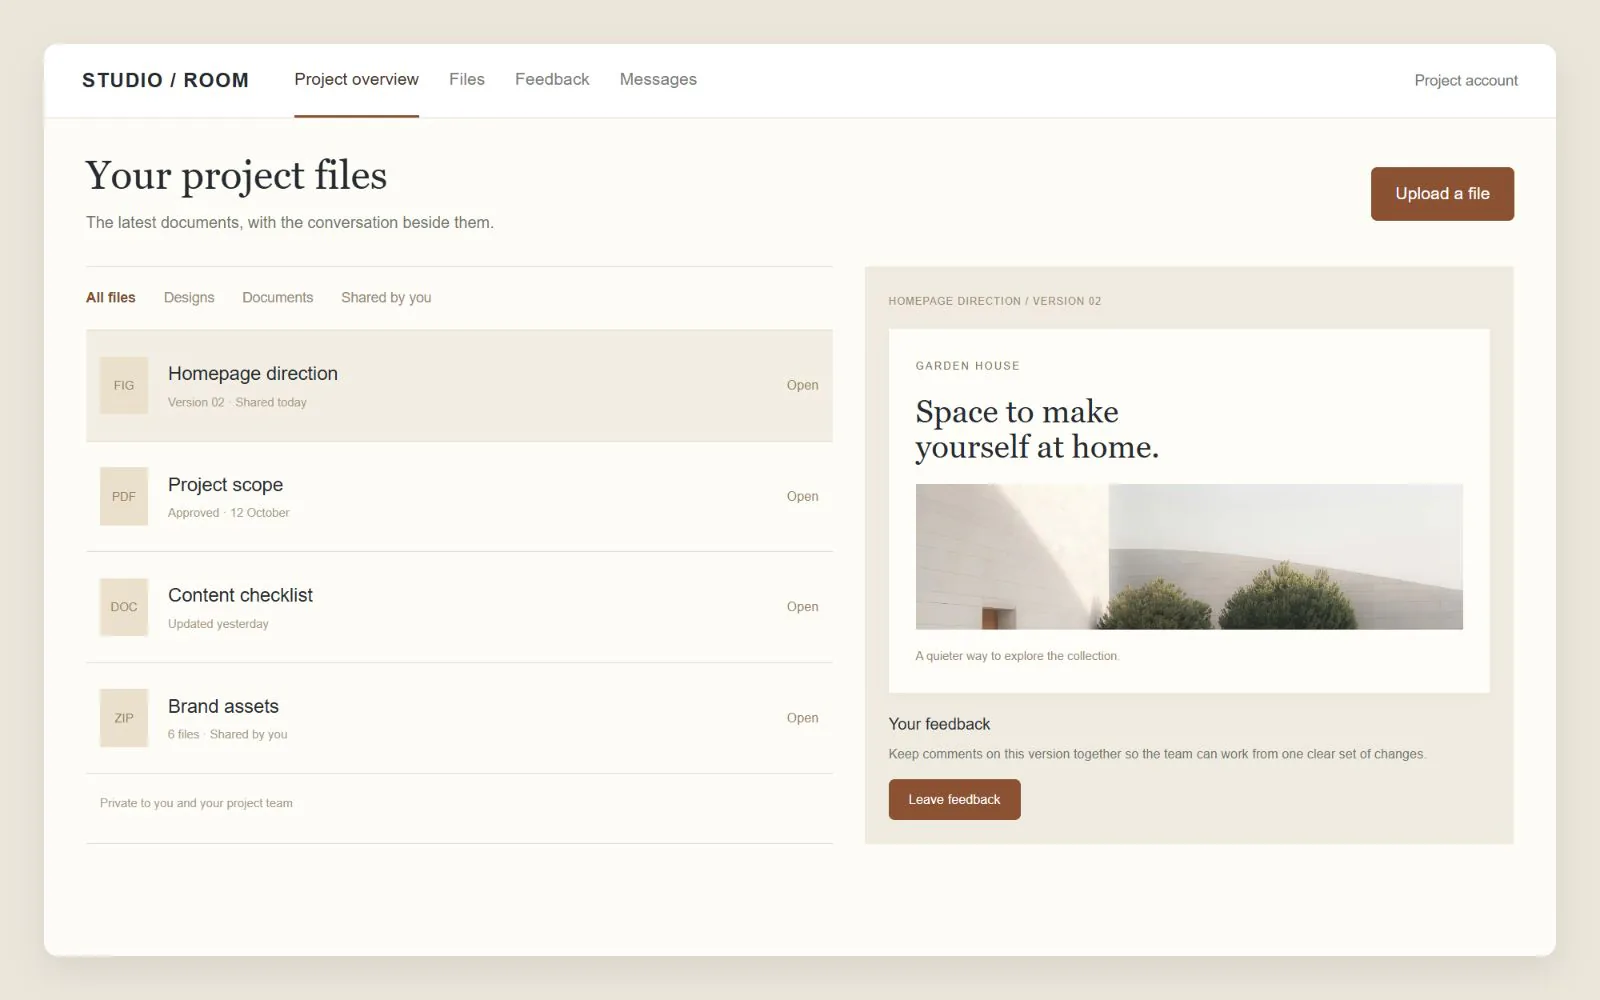Open the Brand assets file
The image size is (1600, 1000).
coord(802,718)
